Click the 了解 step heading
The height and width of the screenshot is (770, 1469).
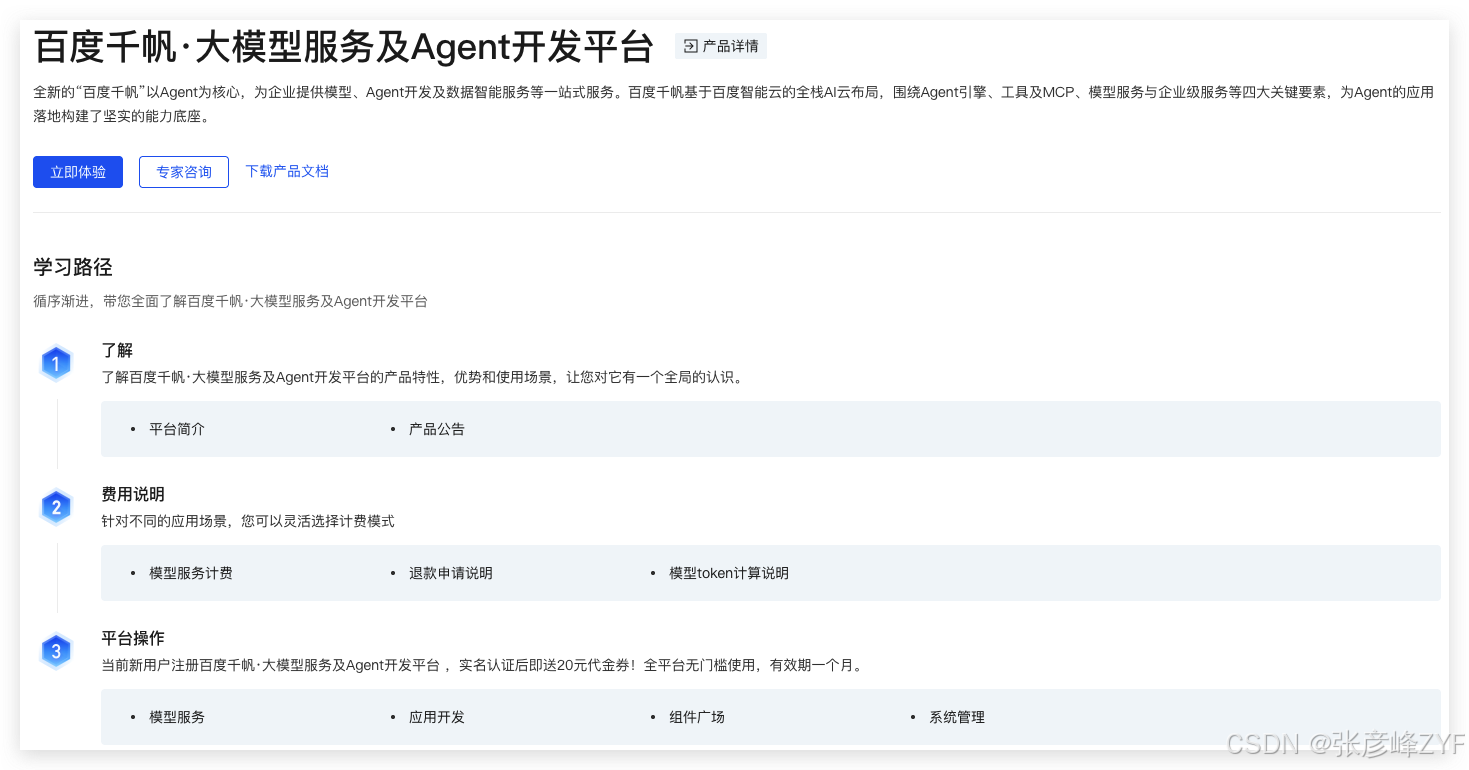click(117, 350)
